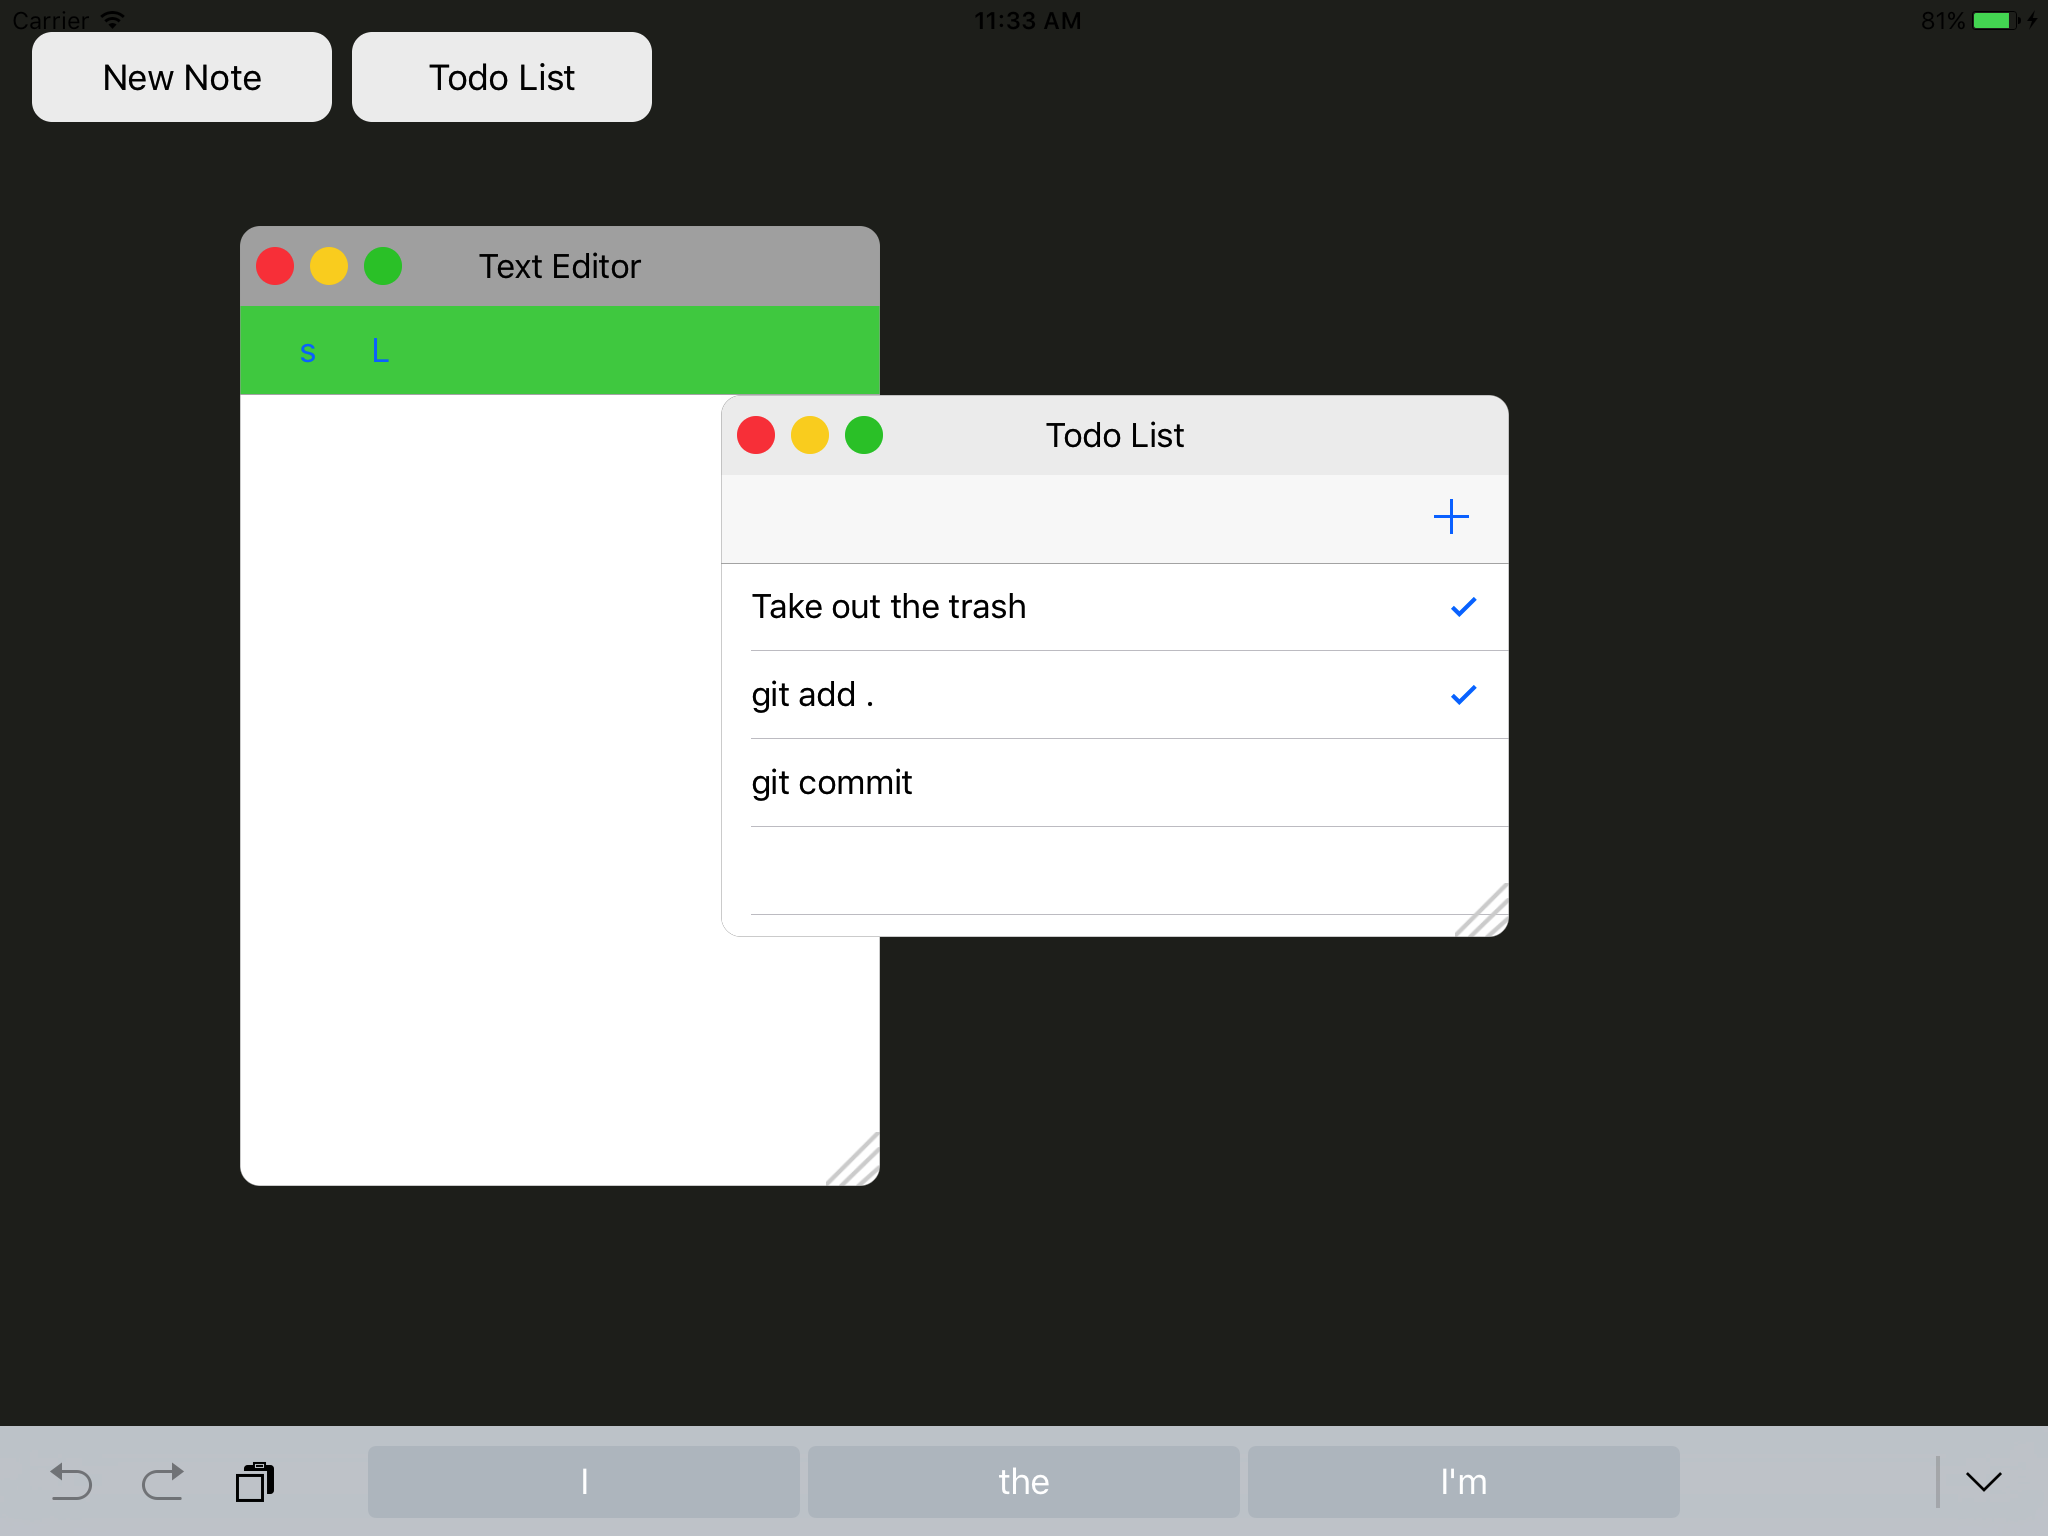Close the Todo List window with red dot
2048x1536 pixels.
pyautogui.click(x=756, y=435)
